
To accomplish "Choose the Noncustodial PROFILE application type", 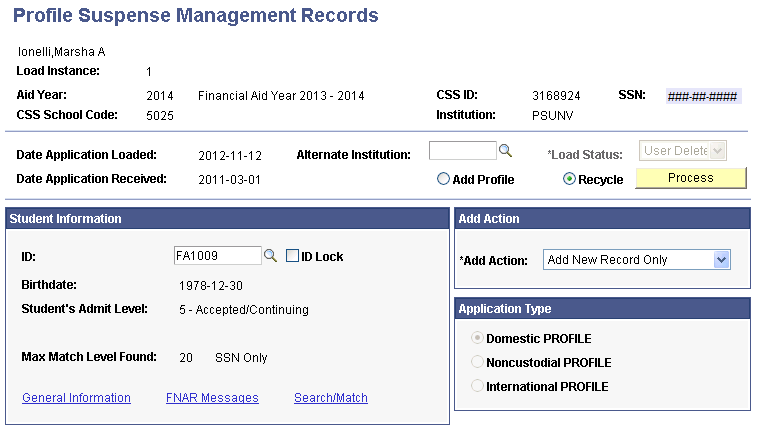I will 477,362.
